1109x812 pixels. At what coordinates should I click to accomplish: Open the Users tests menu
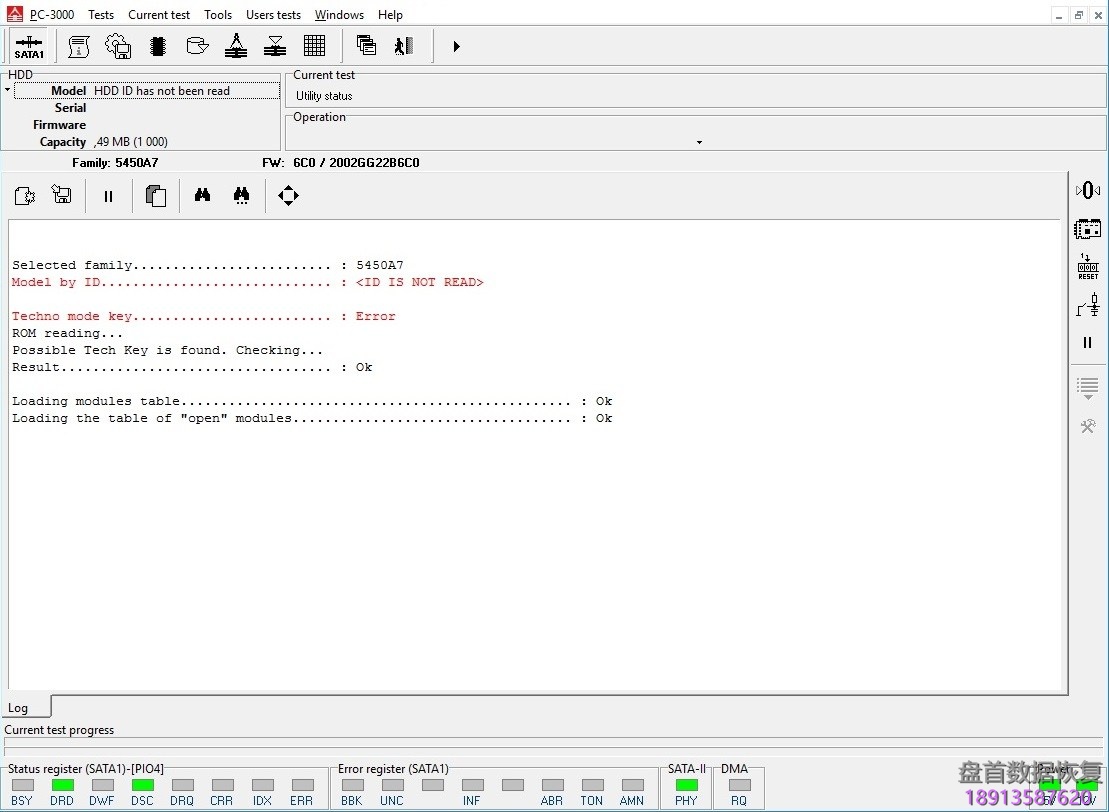click(273, 15)
